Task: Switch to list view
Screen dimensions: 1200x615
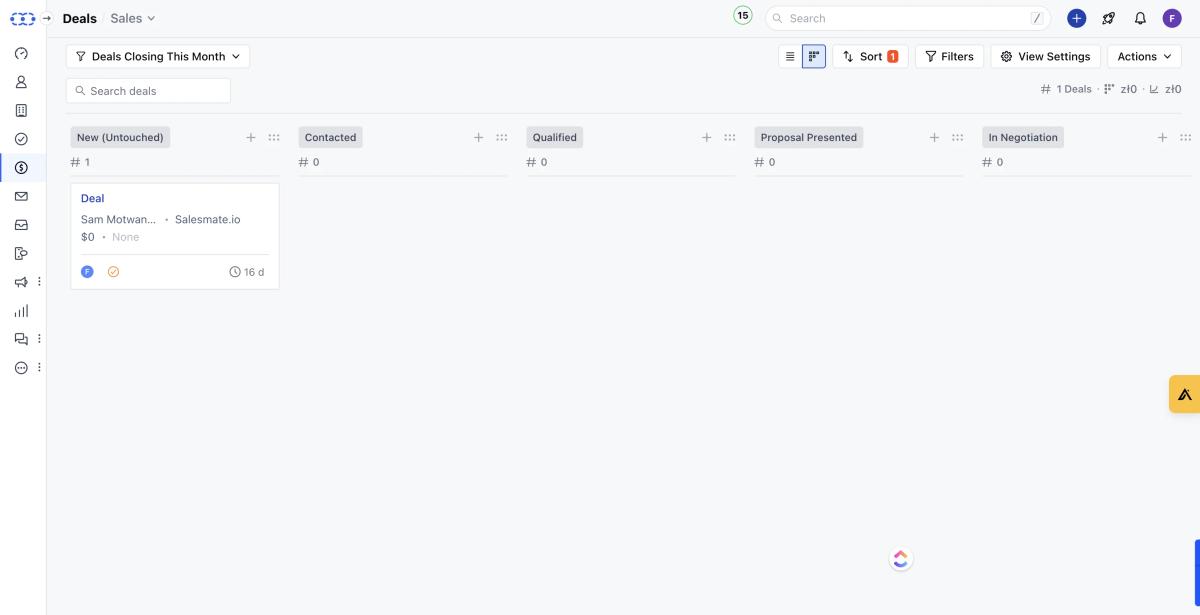Action: (x=790, y=57)
